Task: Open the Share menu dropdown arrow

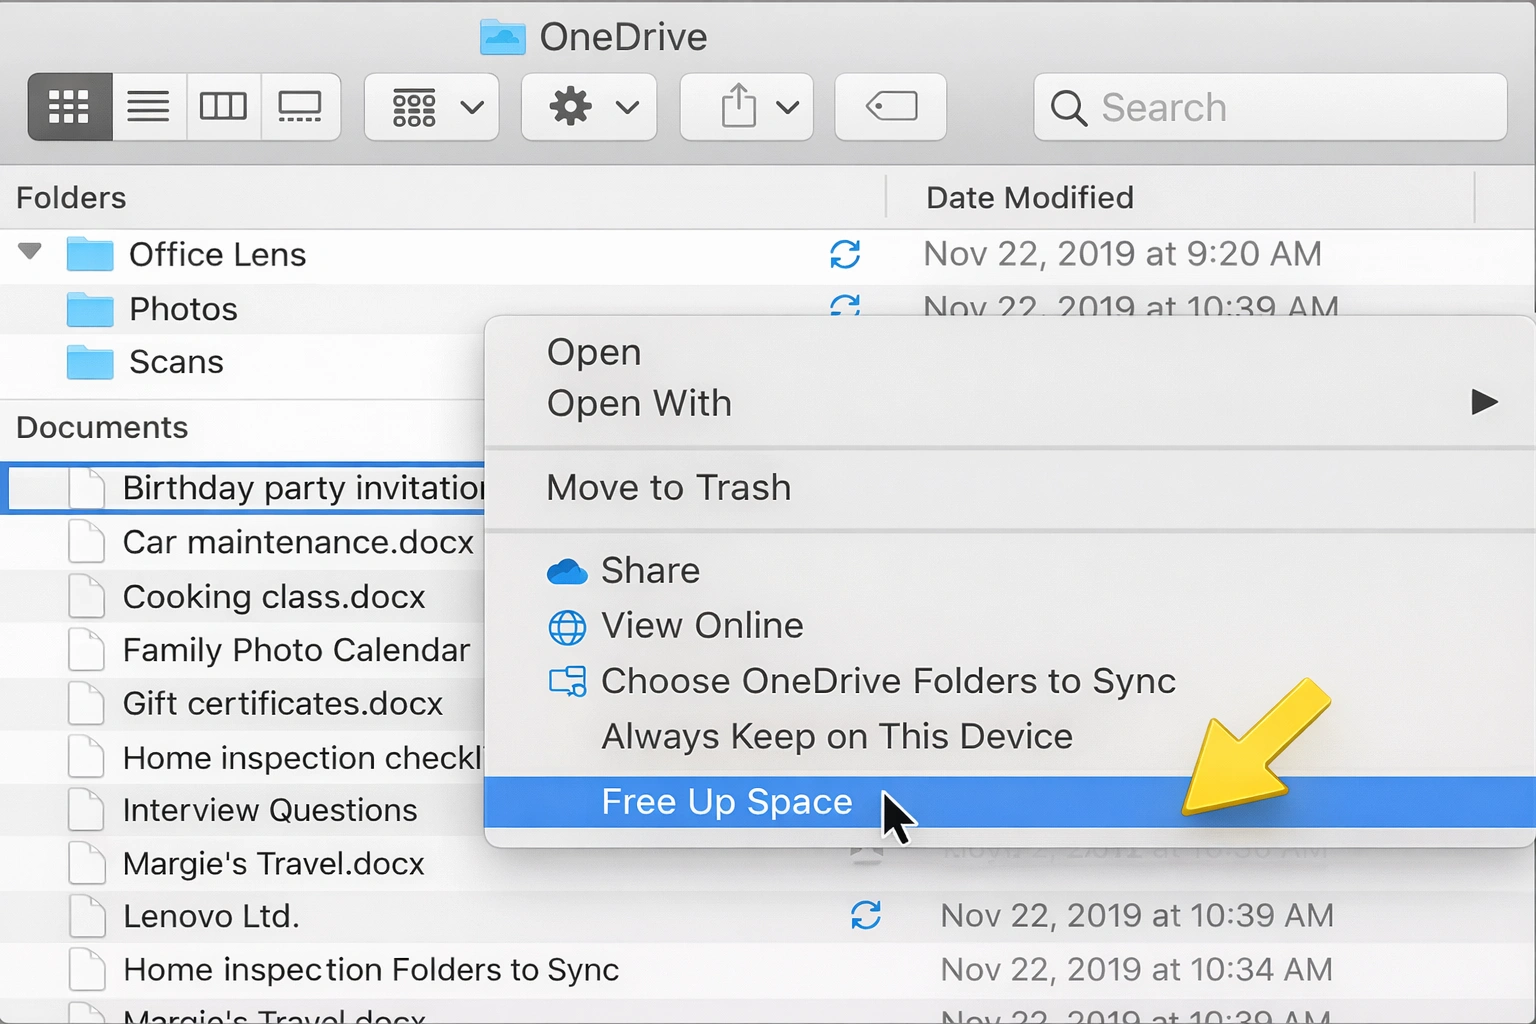Action: pyautogui.click(x=789, y=107)
